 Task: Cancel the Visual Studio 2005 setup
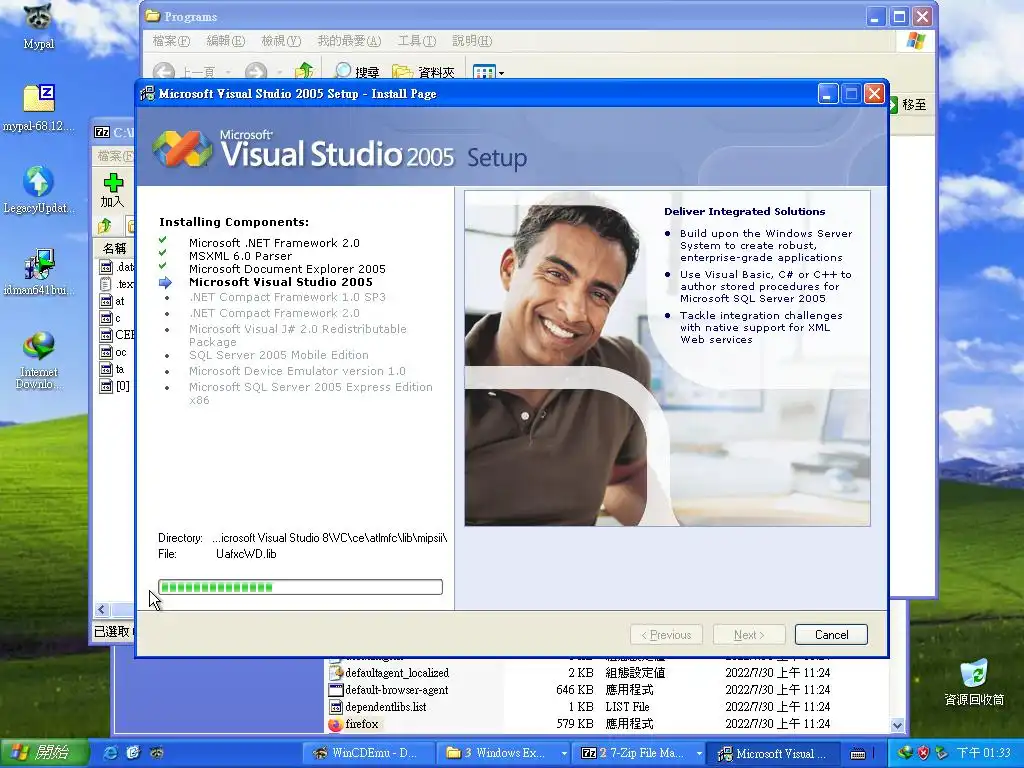[x=831, y=634]
